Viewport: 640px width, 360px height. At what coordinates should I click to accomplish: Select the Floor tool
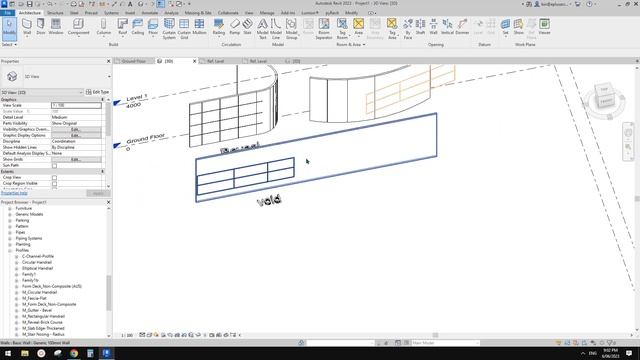[153, 27]
